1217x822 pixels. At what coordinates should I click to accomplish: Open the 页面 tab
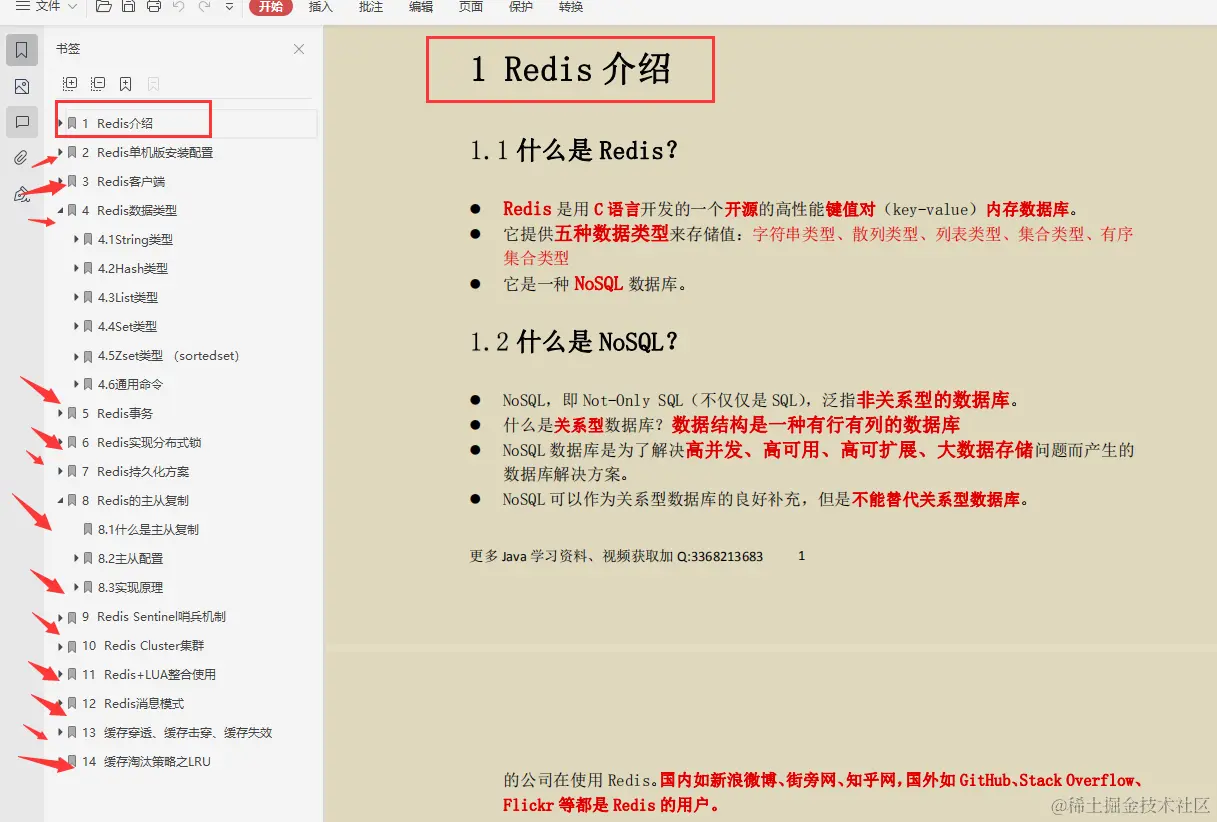(471, 7)
